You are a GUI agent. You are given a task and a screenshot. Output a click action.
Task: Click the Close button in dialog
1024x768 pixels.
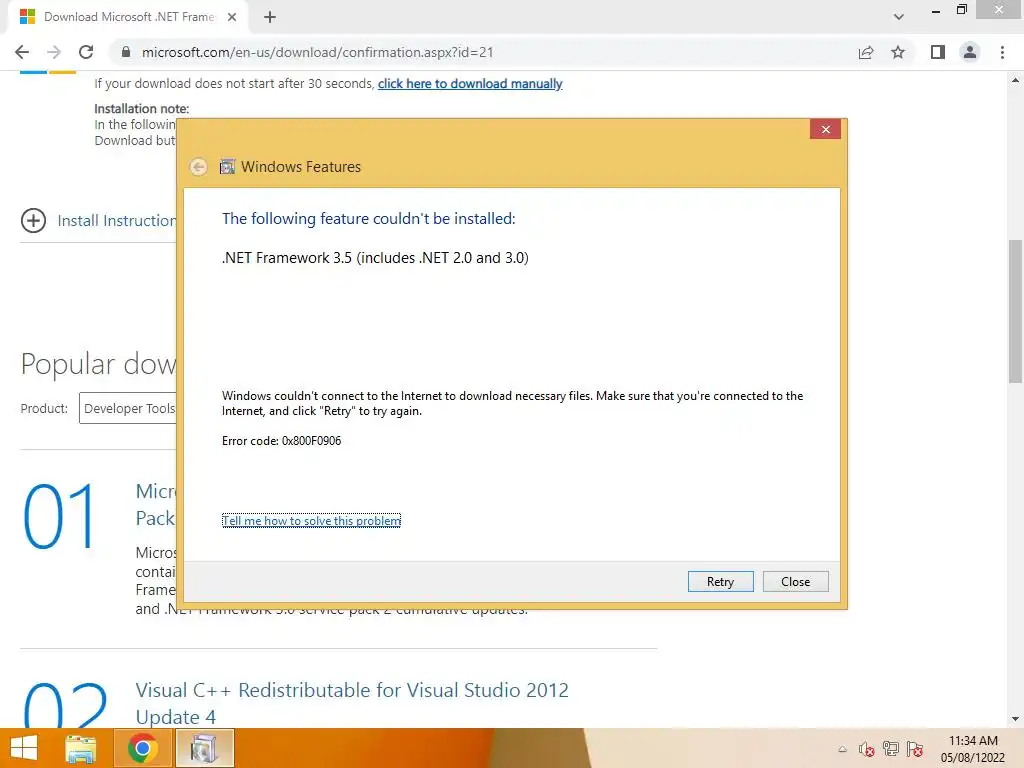point(795,581)
